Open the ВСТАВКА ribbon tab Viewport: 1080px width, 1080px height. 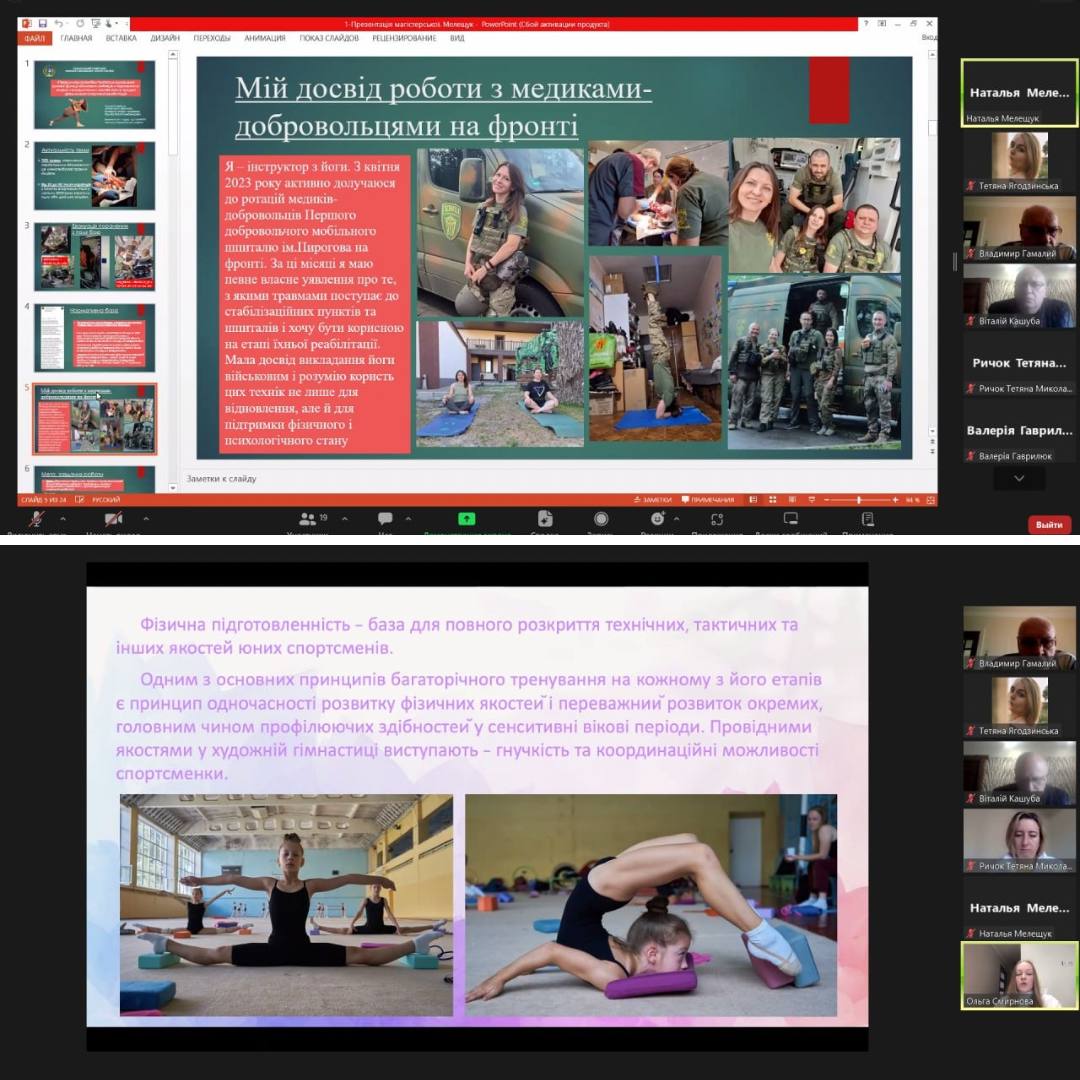(121, 38)
